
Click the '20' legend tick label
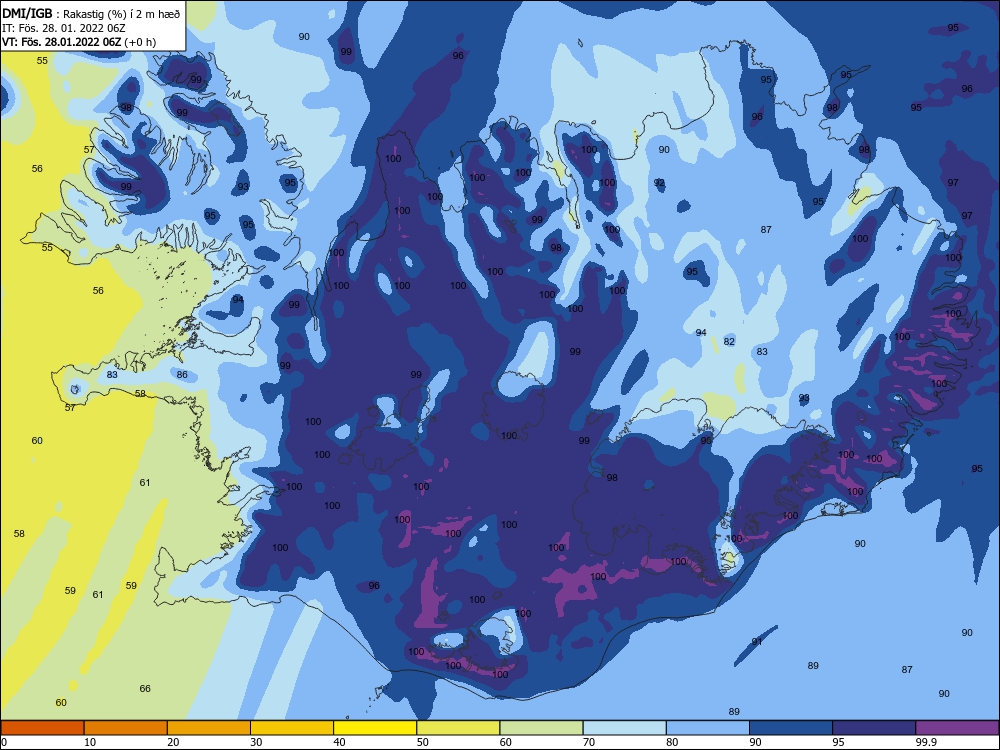(x=173, y=742)
